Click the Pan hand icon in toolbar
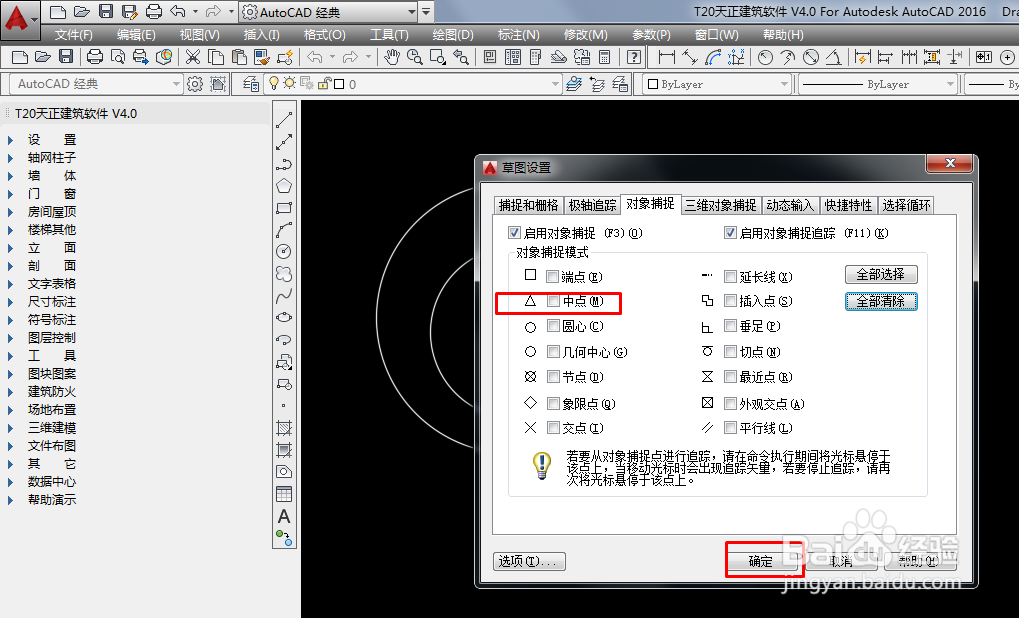 click(x=391, y=57)
